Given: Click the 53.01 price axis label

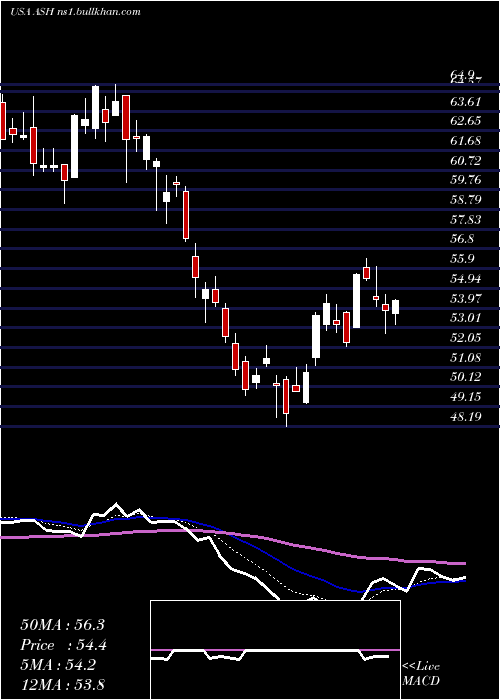Looking at the screenshot, I should [x=466, y=318].
